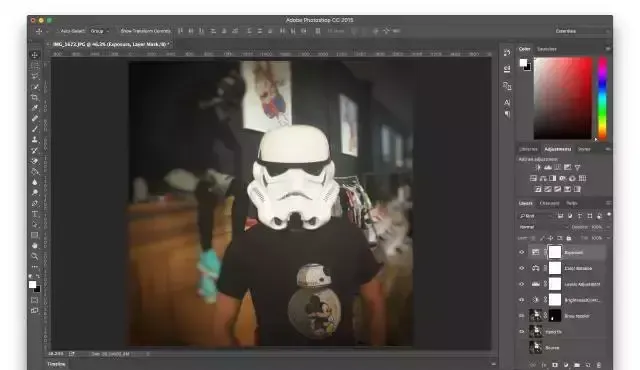Image resolution: width=640 pixels, height=370 pixels.
Task: Open the collapsed History panel icon
Action: point(507,53)
